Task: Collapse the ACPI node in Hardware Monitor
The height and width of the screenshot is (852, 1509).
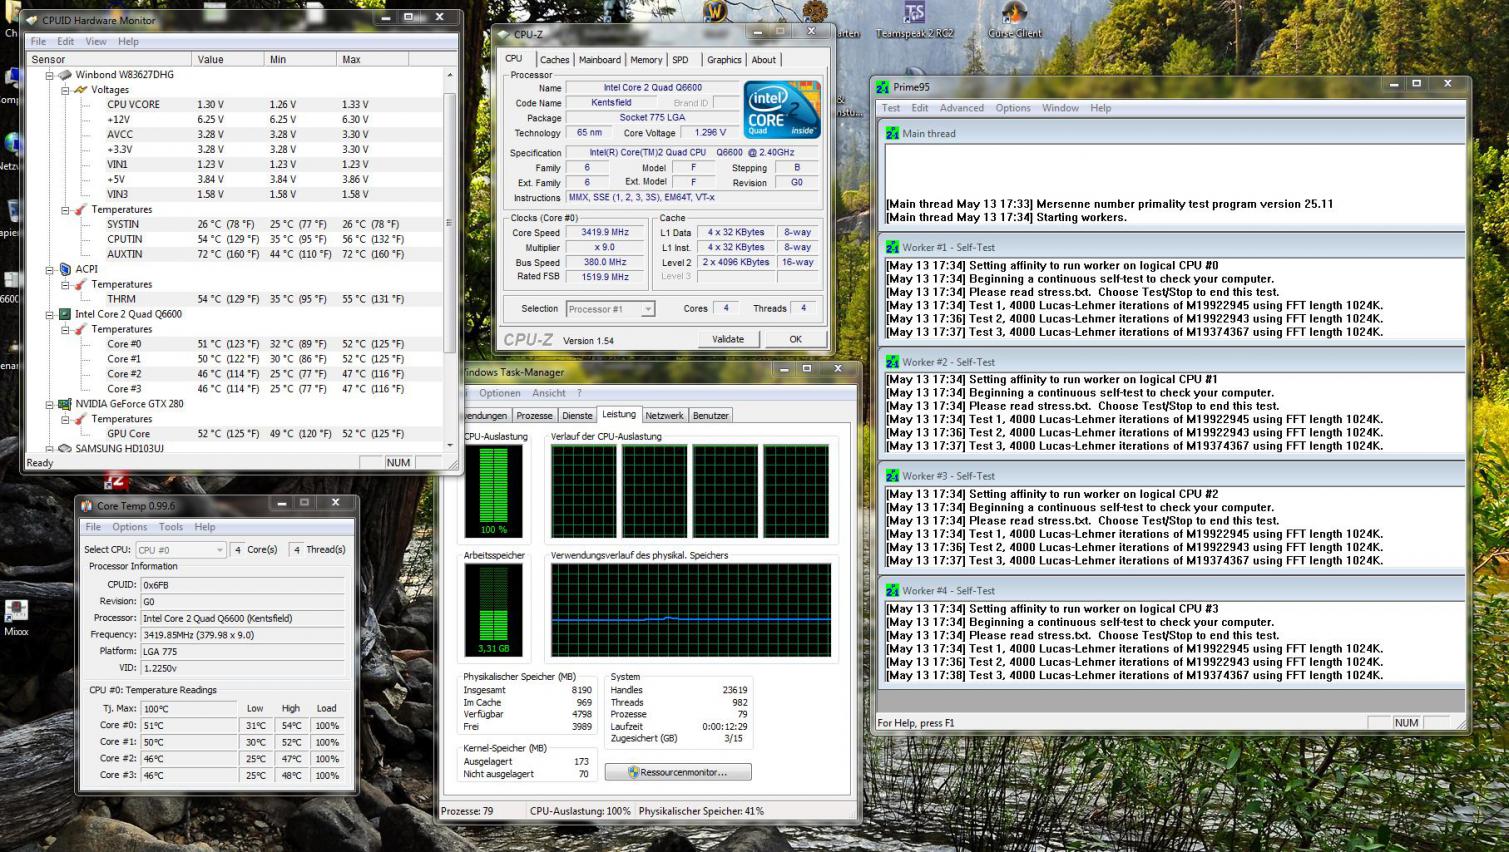Action: (49, 269)
